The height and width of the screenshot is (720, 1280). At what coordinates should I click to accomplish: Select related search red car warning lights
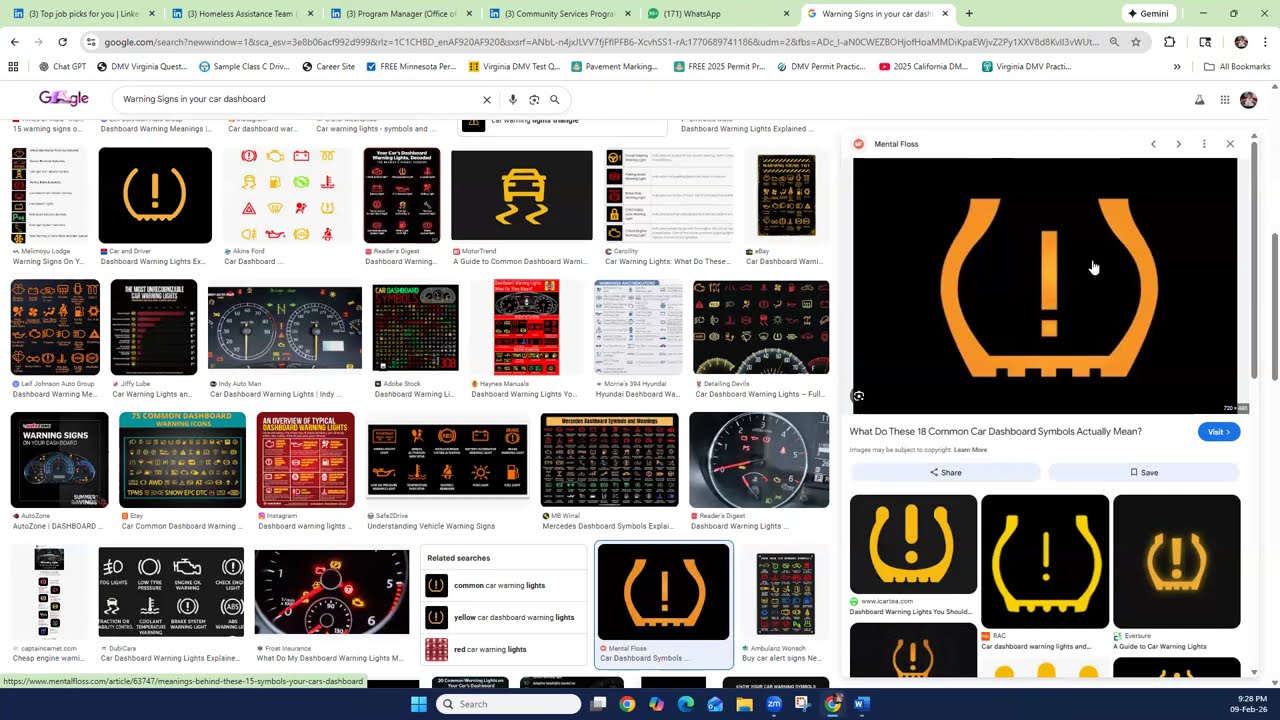point(505,650)
